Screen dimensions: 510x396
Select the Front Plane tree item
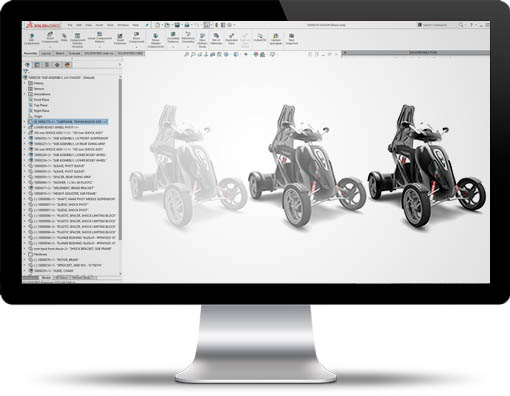point(41,100)
